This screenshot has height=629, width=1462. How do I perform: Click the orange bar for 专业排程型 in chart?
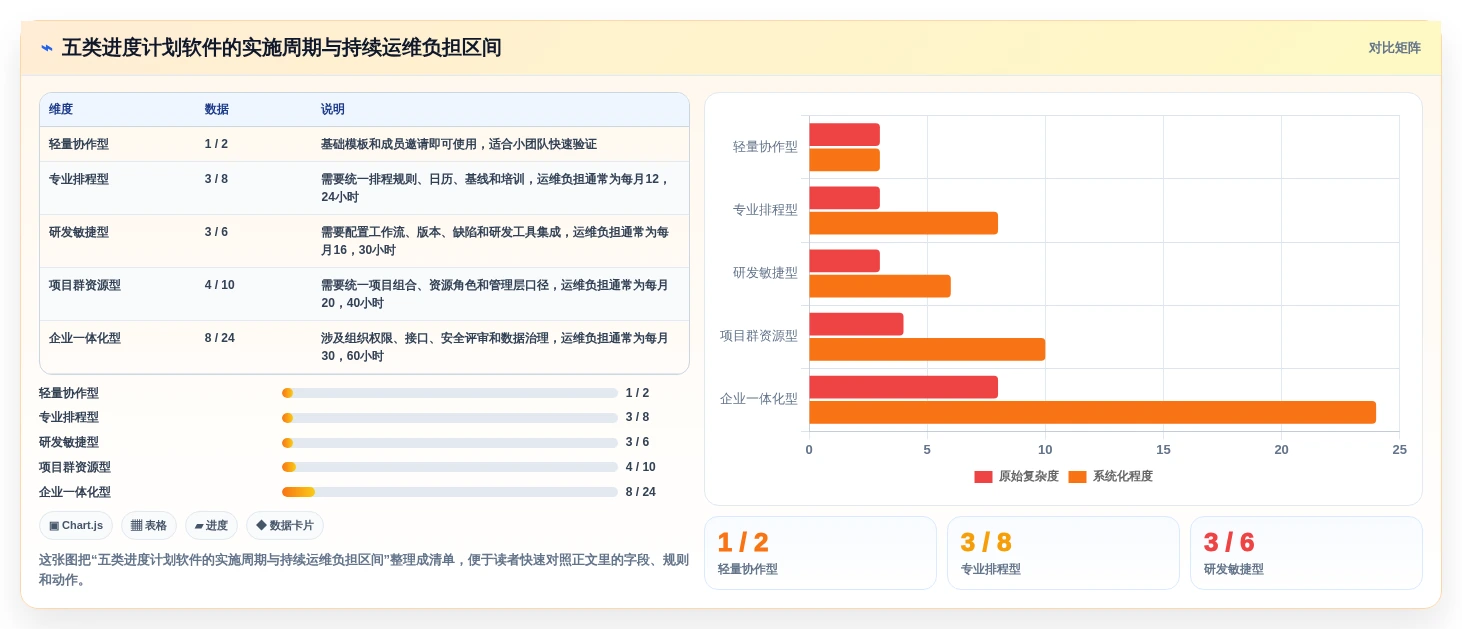(903, 223)
